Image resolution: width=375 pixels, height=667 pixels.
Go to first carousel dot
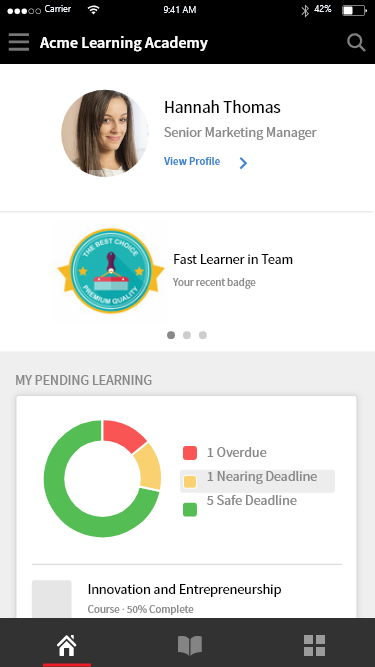(171, 335)
